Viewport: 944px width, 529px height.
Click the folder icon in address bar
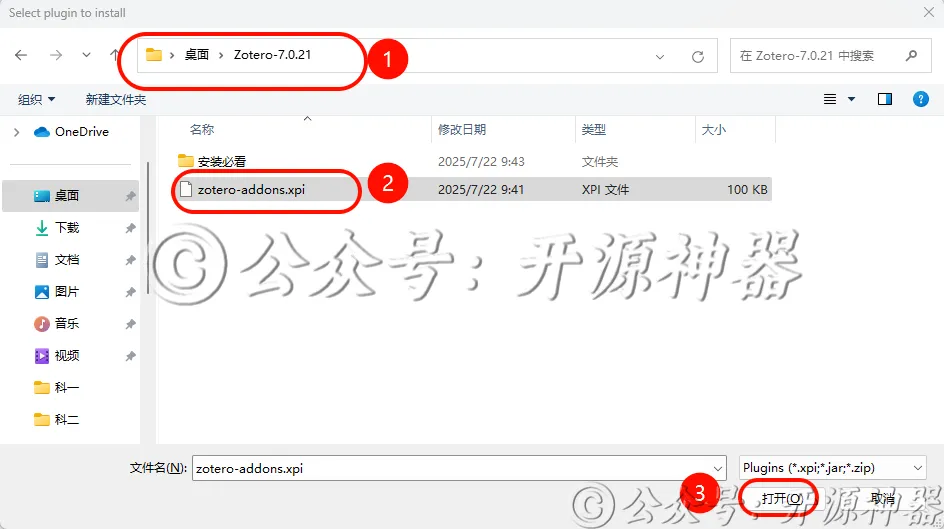click(x=154, y=55)
